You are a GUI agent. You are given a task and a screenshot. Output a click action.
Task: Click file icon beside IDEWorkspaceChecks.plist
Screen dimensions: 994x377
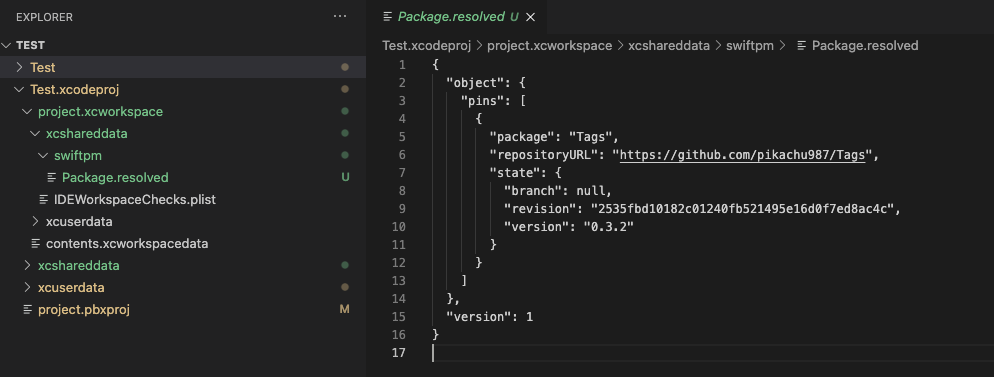(44, 200)
